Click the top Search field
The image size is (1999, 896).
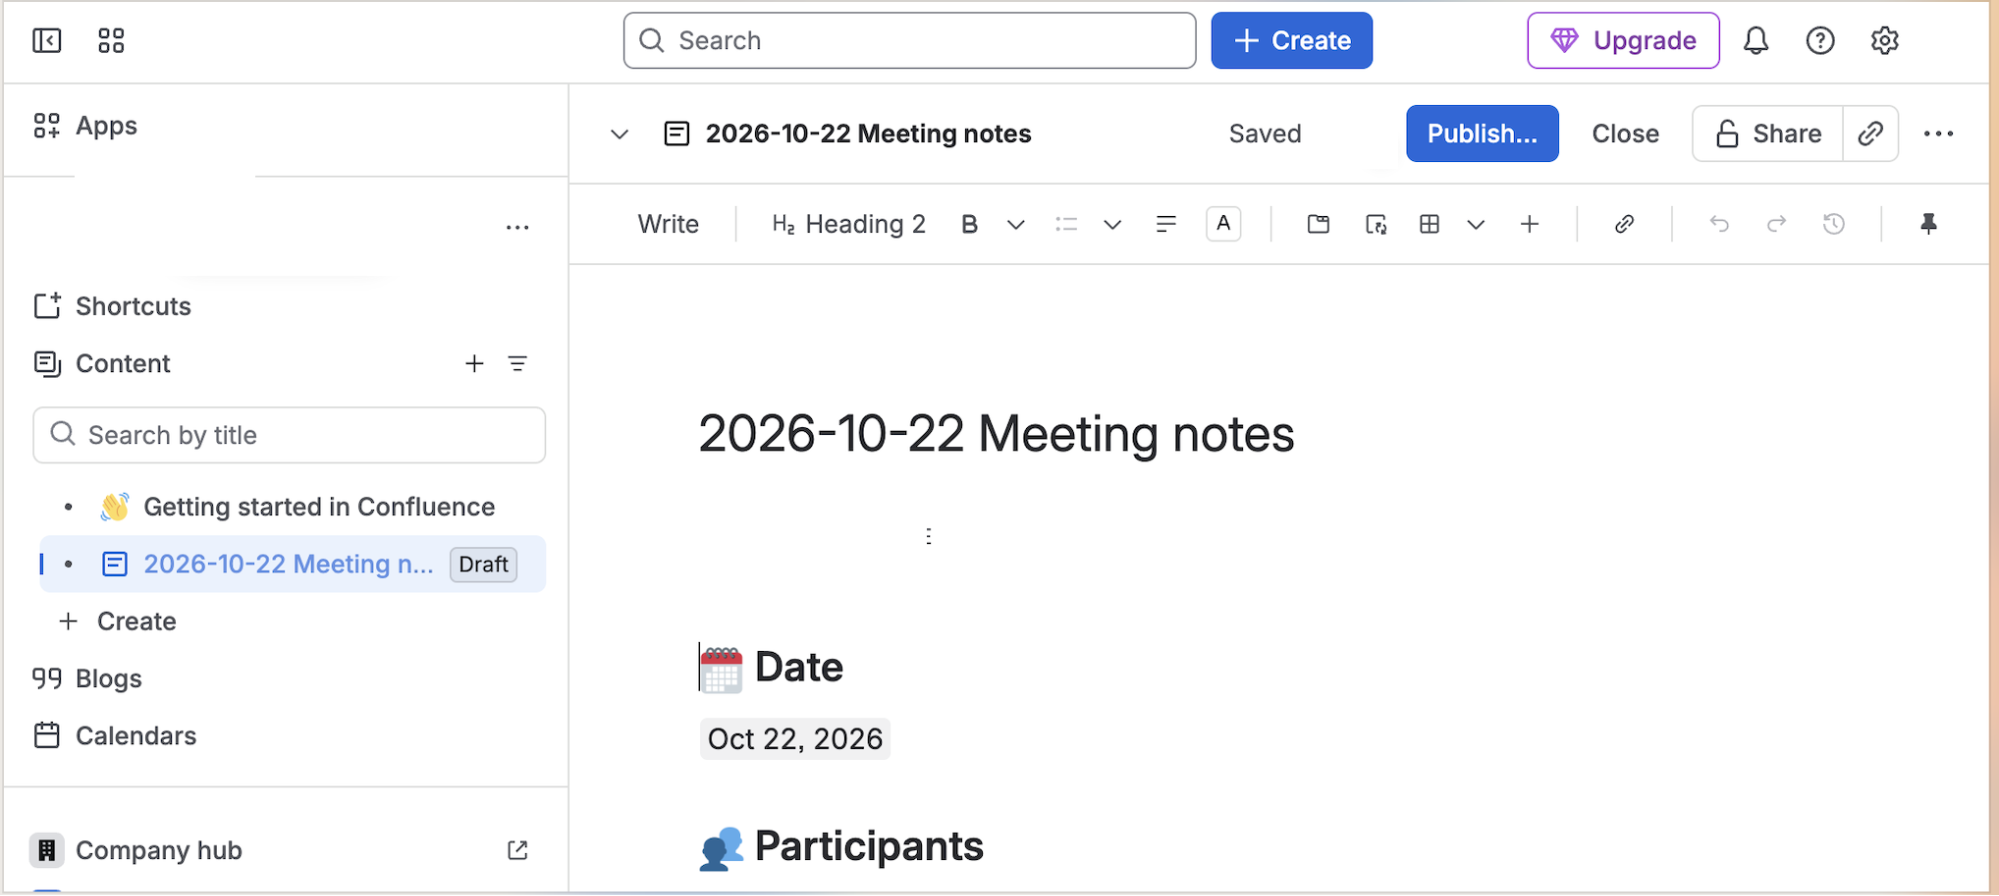click(x=909, y=41)
